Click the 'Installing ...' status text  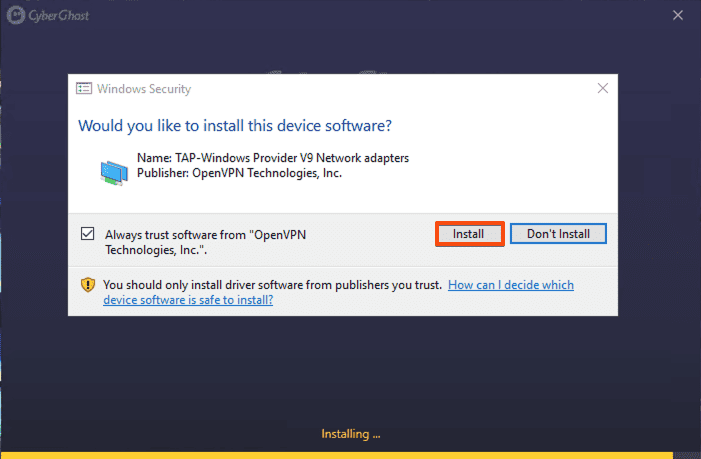point(350,434)
